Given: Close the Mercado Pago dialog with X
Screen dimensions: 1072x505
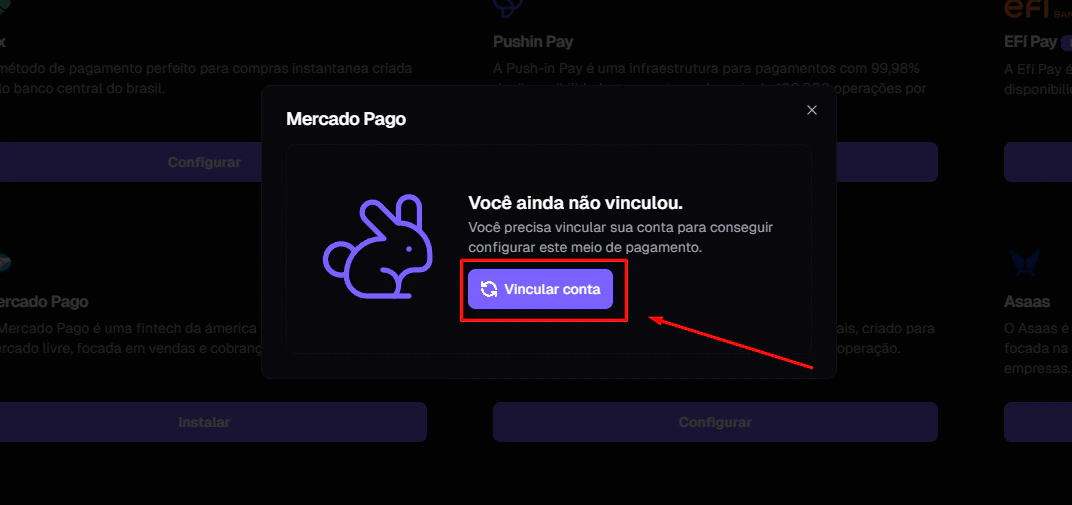Looking at the screenshot, I should [812, 110].
